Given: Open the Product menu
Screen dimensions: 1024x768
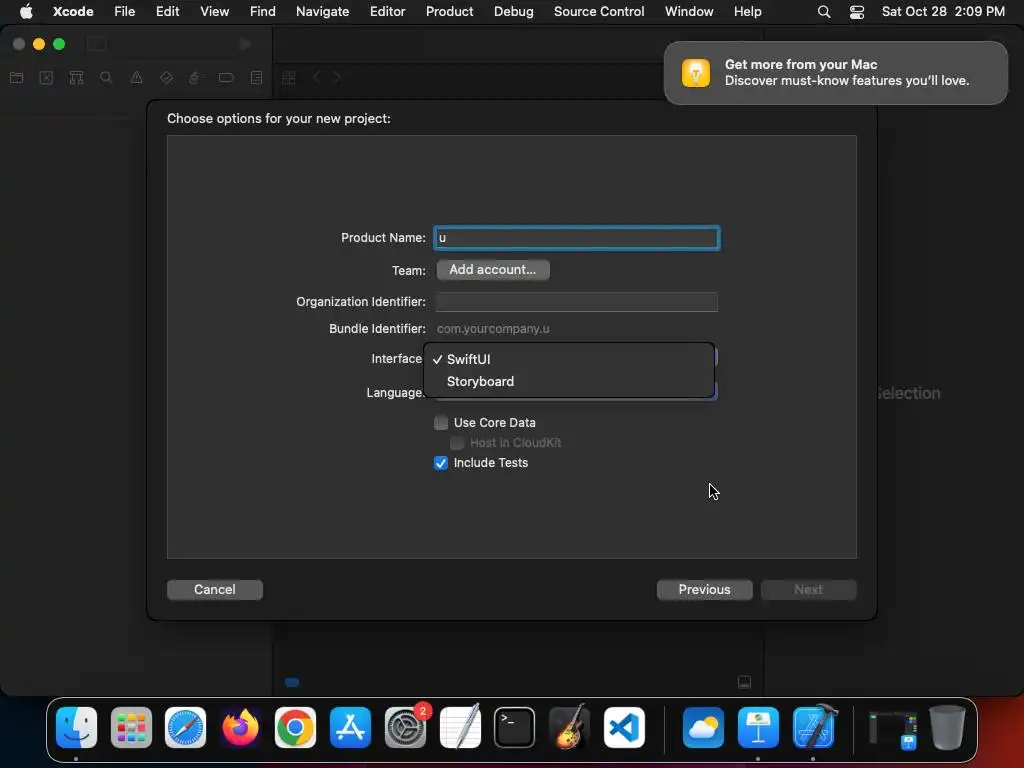Looking at the screenshot, I should click(x=449, y=12).
